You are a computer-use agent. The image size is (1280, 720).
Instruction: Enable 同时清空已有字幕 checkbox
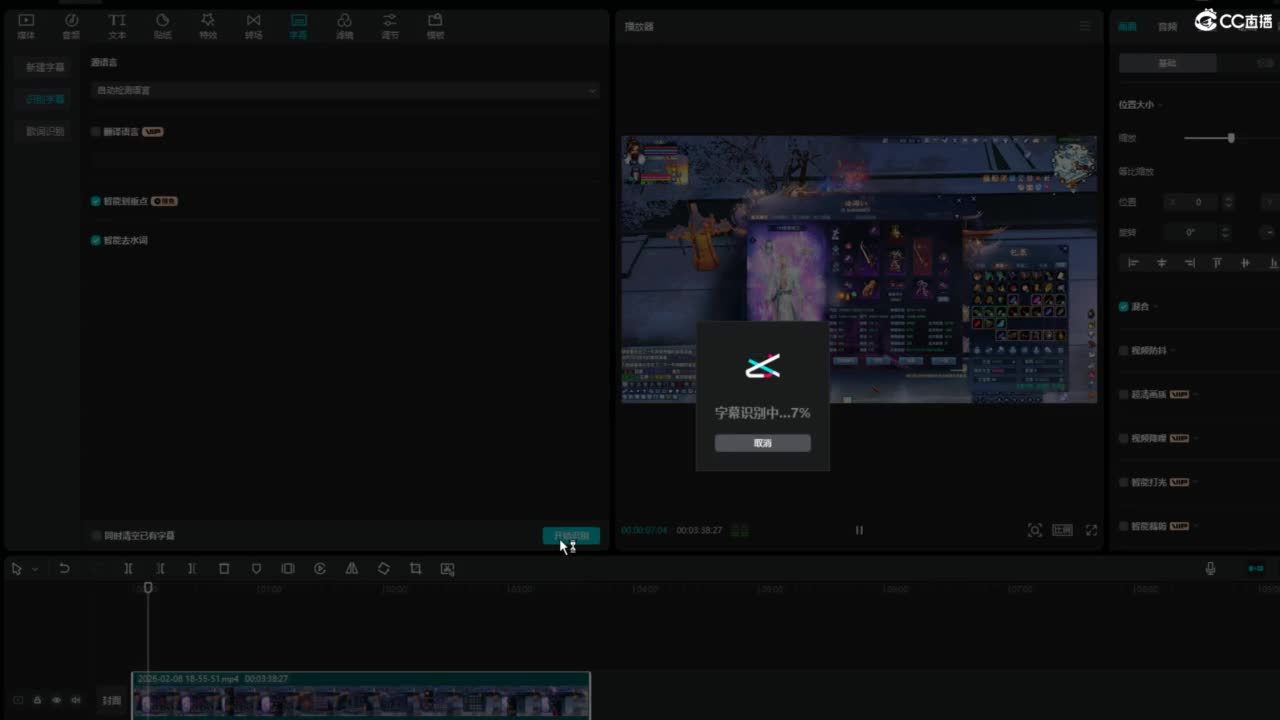coord(96,536)
